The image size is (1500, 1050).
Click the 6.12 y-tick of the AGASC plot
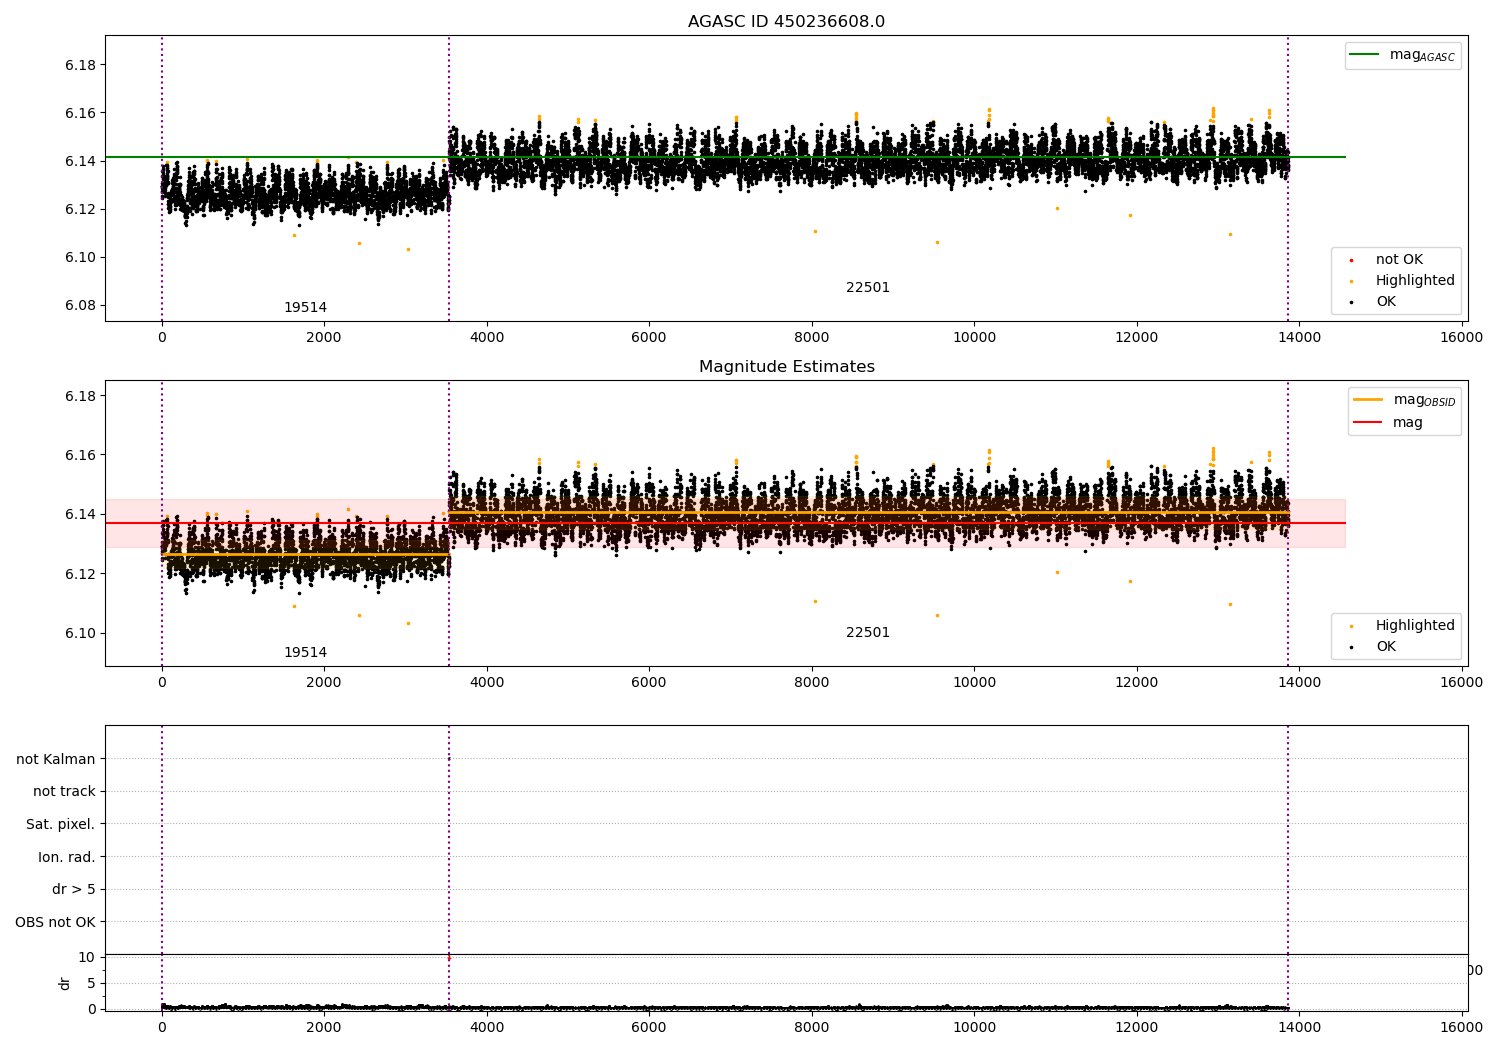click(80, 210)
